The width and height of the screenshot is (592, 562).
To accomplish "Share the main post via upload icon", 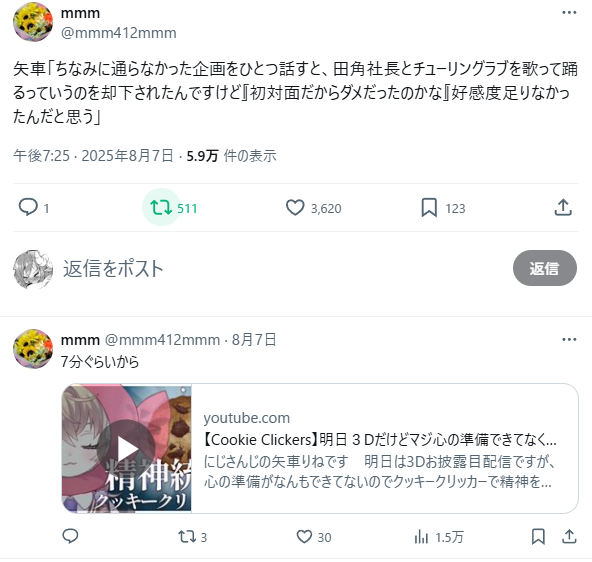I will click(563, 207).
